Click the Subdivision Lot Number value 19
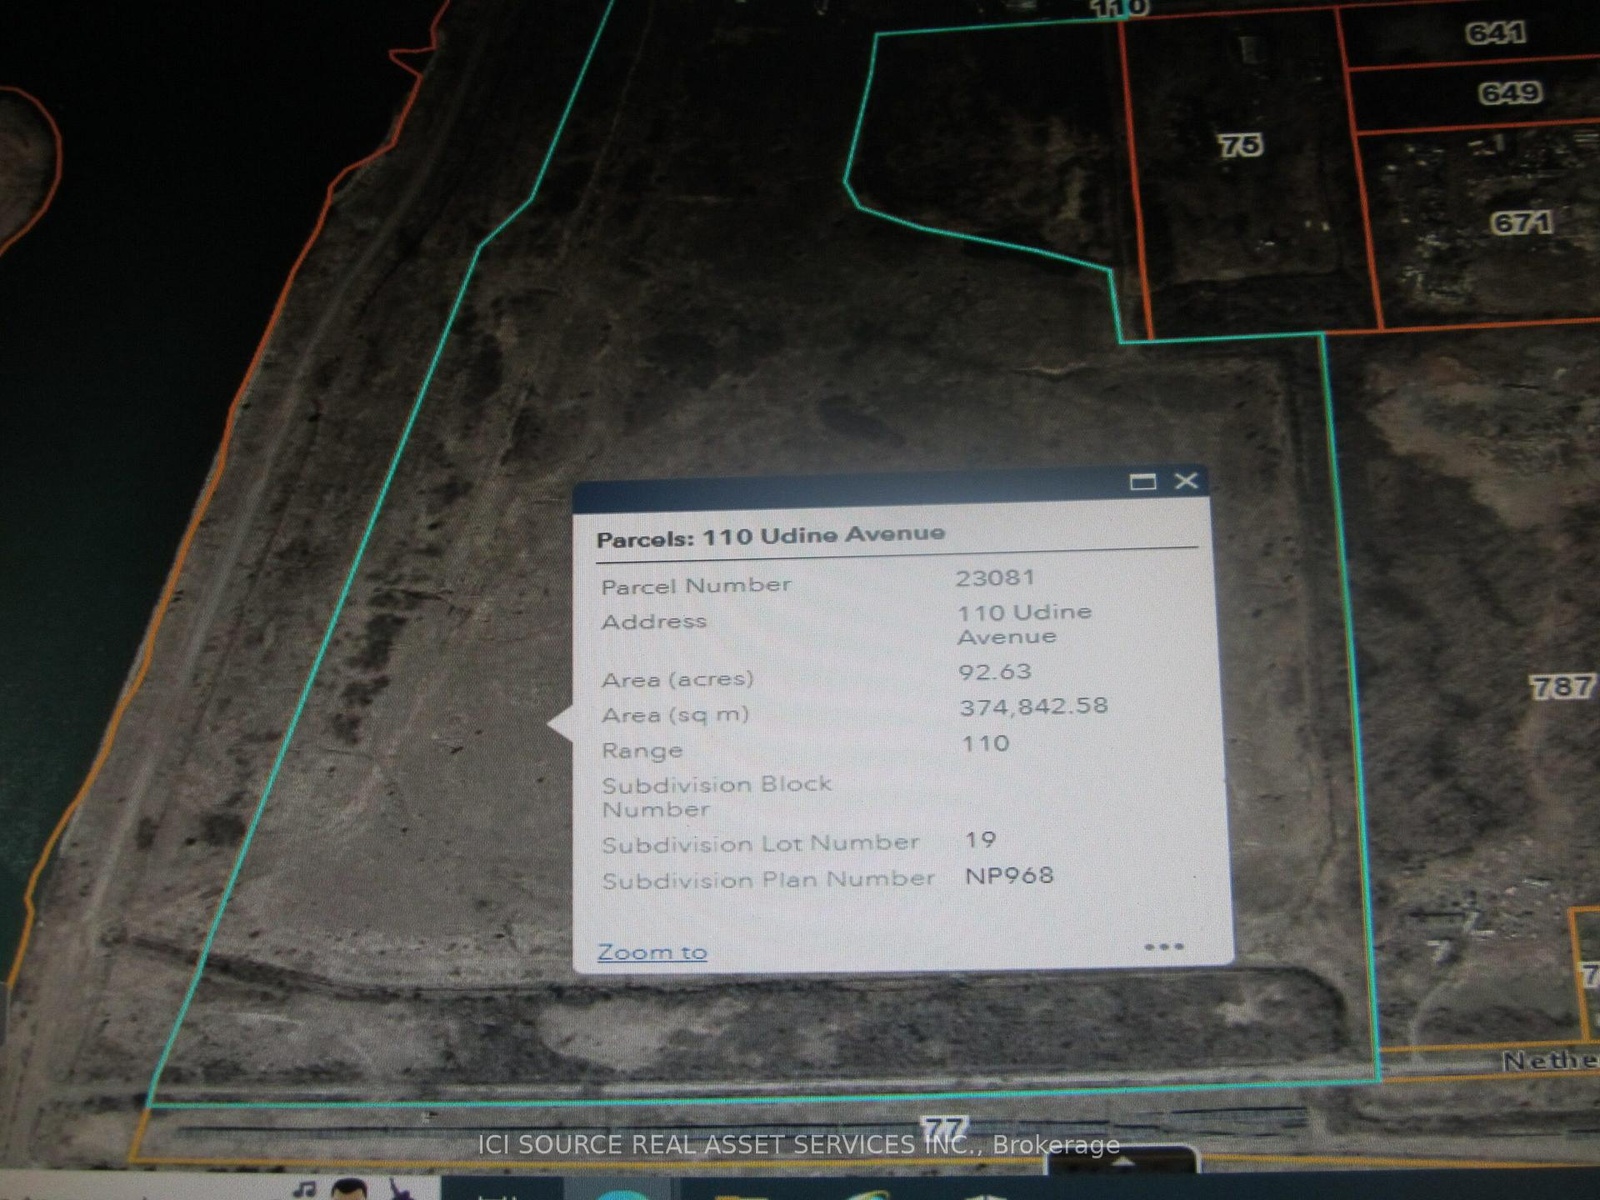 click(980, 840)
